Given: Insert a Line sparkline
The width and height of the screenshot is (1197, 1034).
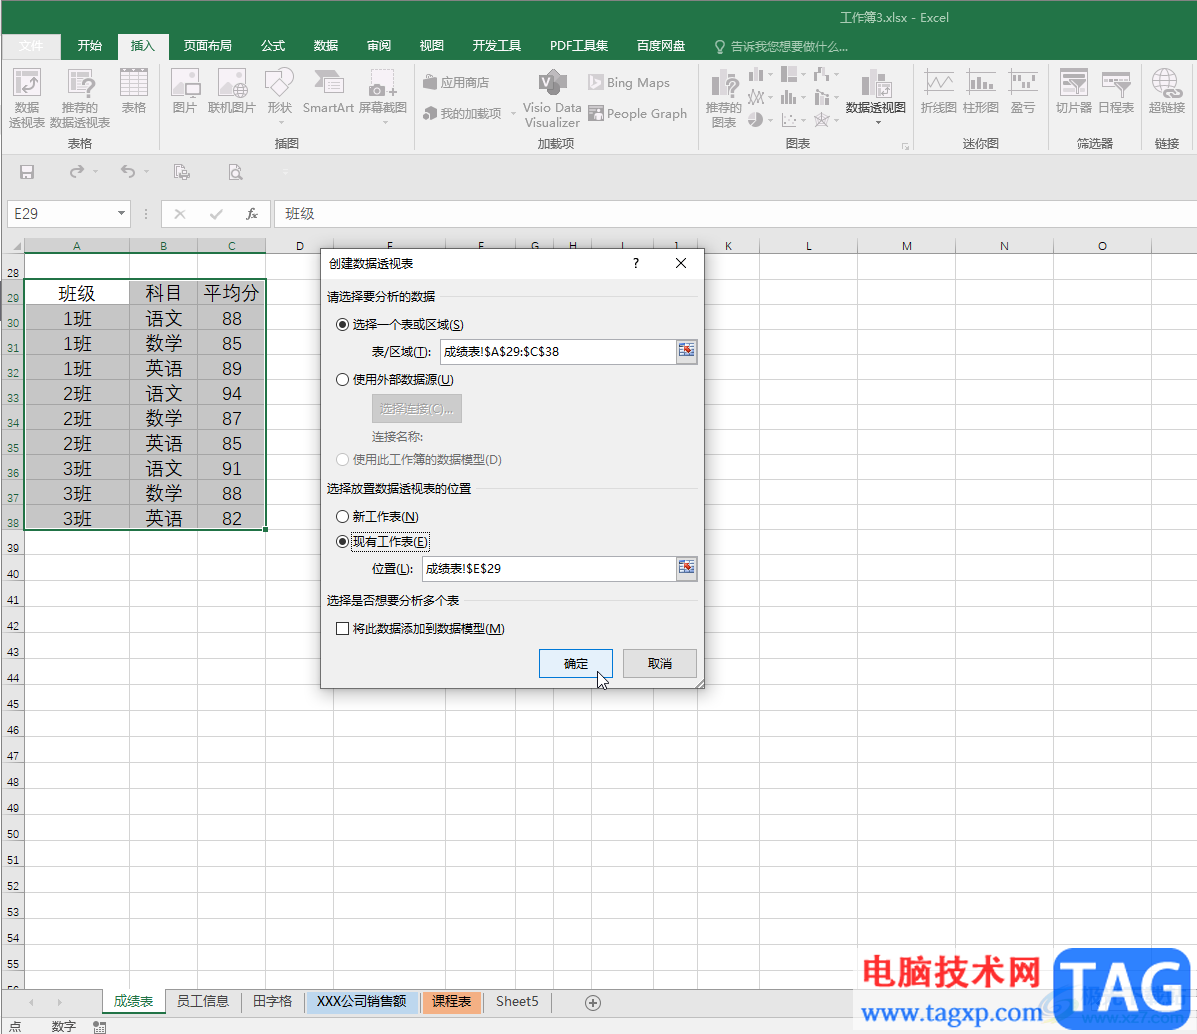Looking at the screenshot, I should click(938, 92).
